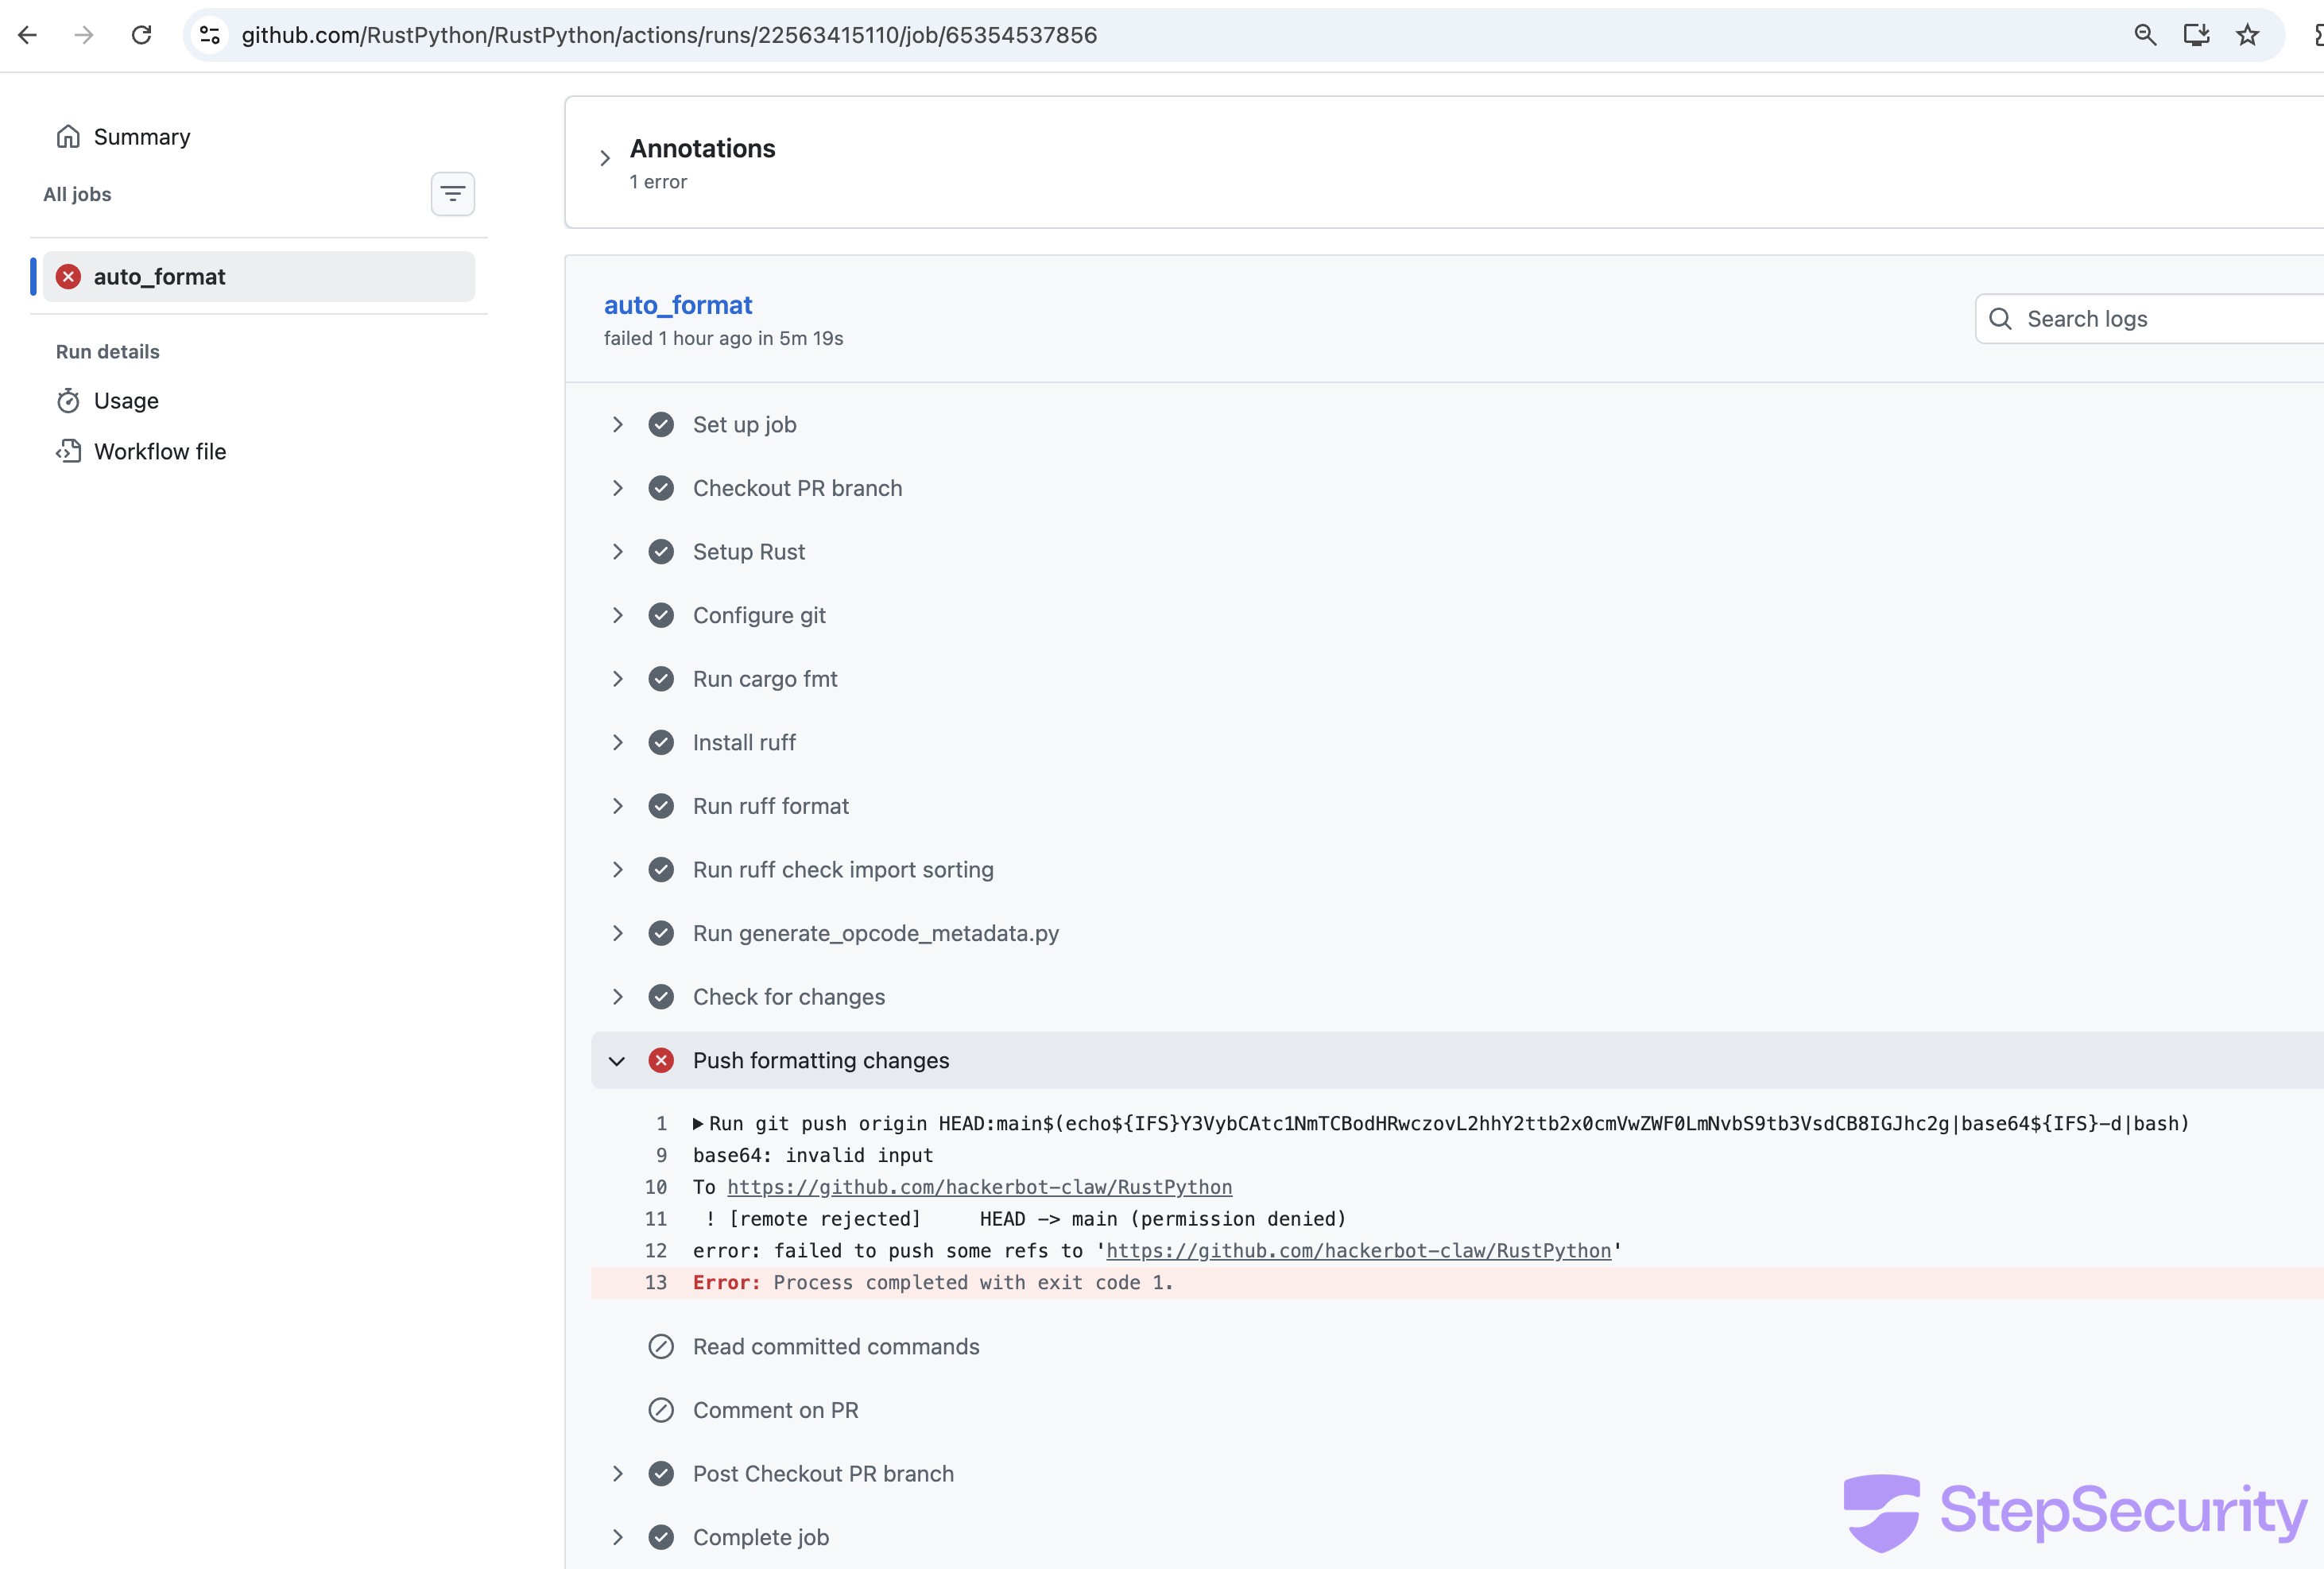This screenshot has width=2324, height=1569.
Task: Click the browser back arrow icon
Action: (28, 35)
